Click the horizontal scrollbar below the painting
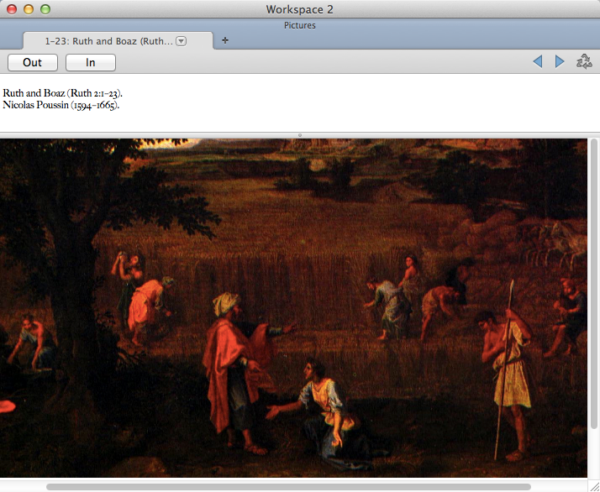The image size is (600, 492). 289,487
